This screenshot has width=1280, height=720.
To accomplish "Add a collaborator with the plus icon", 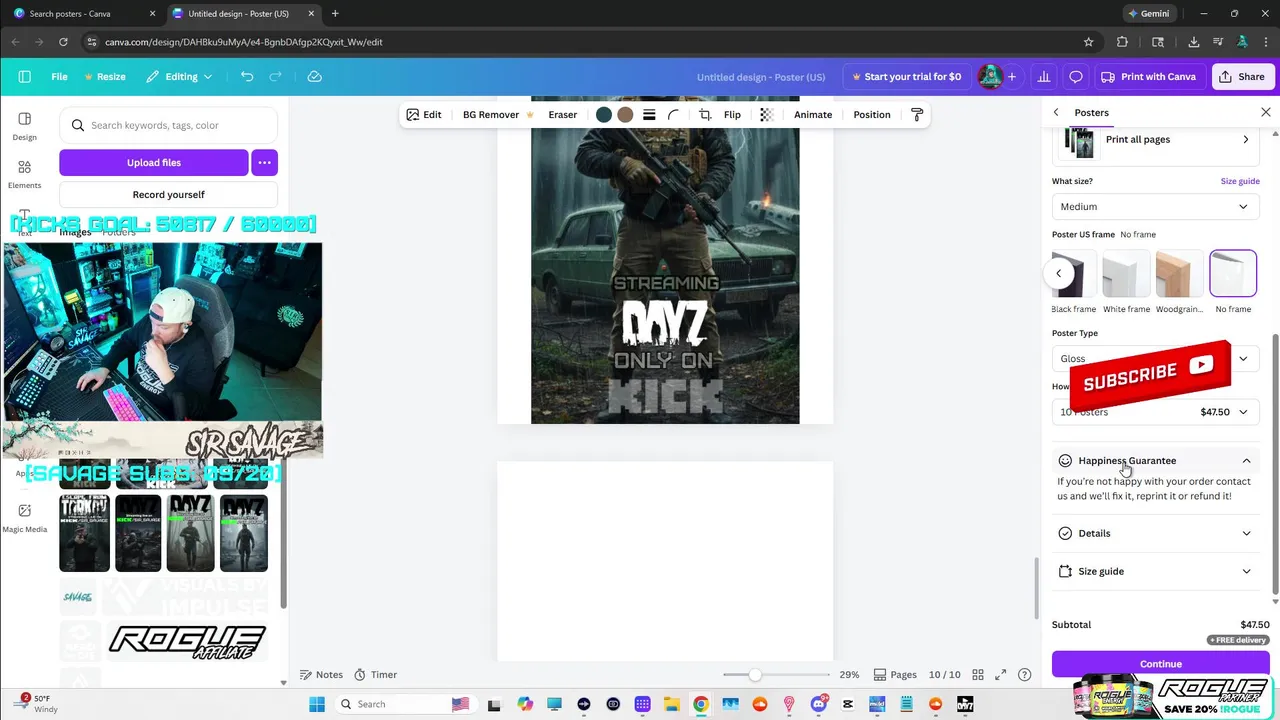I will pos(1011,77).
